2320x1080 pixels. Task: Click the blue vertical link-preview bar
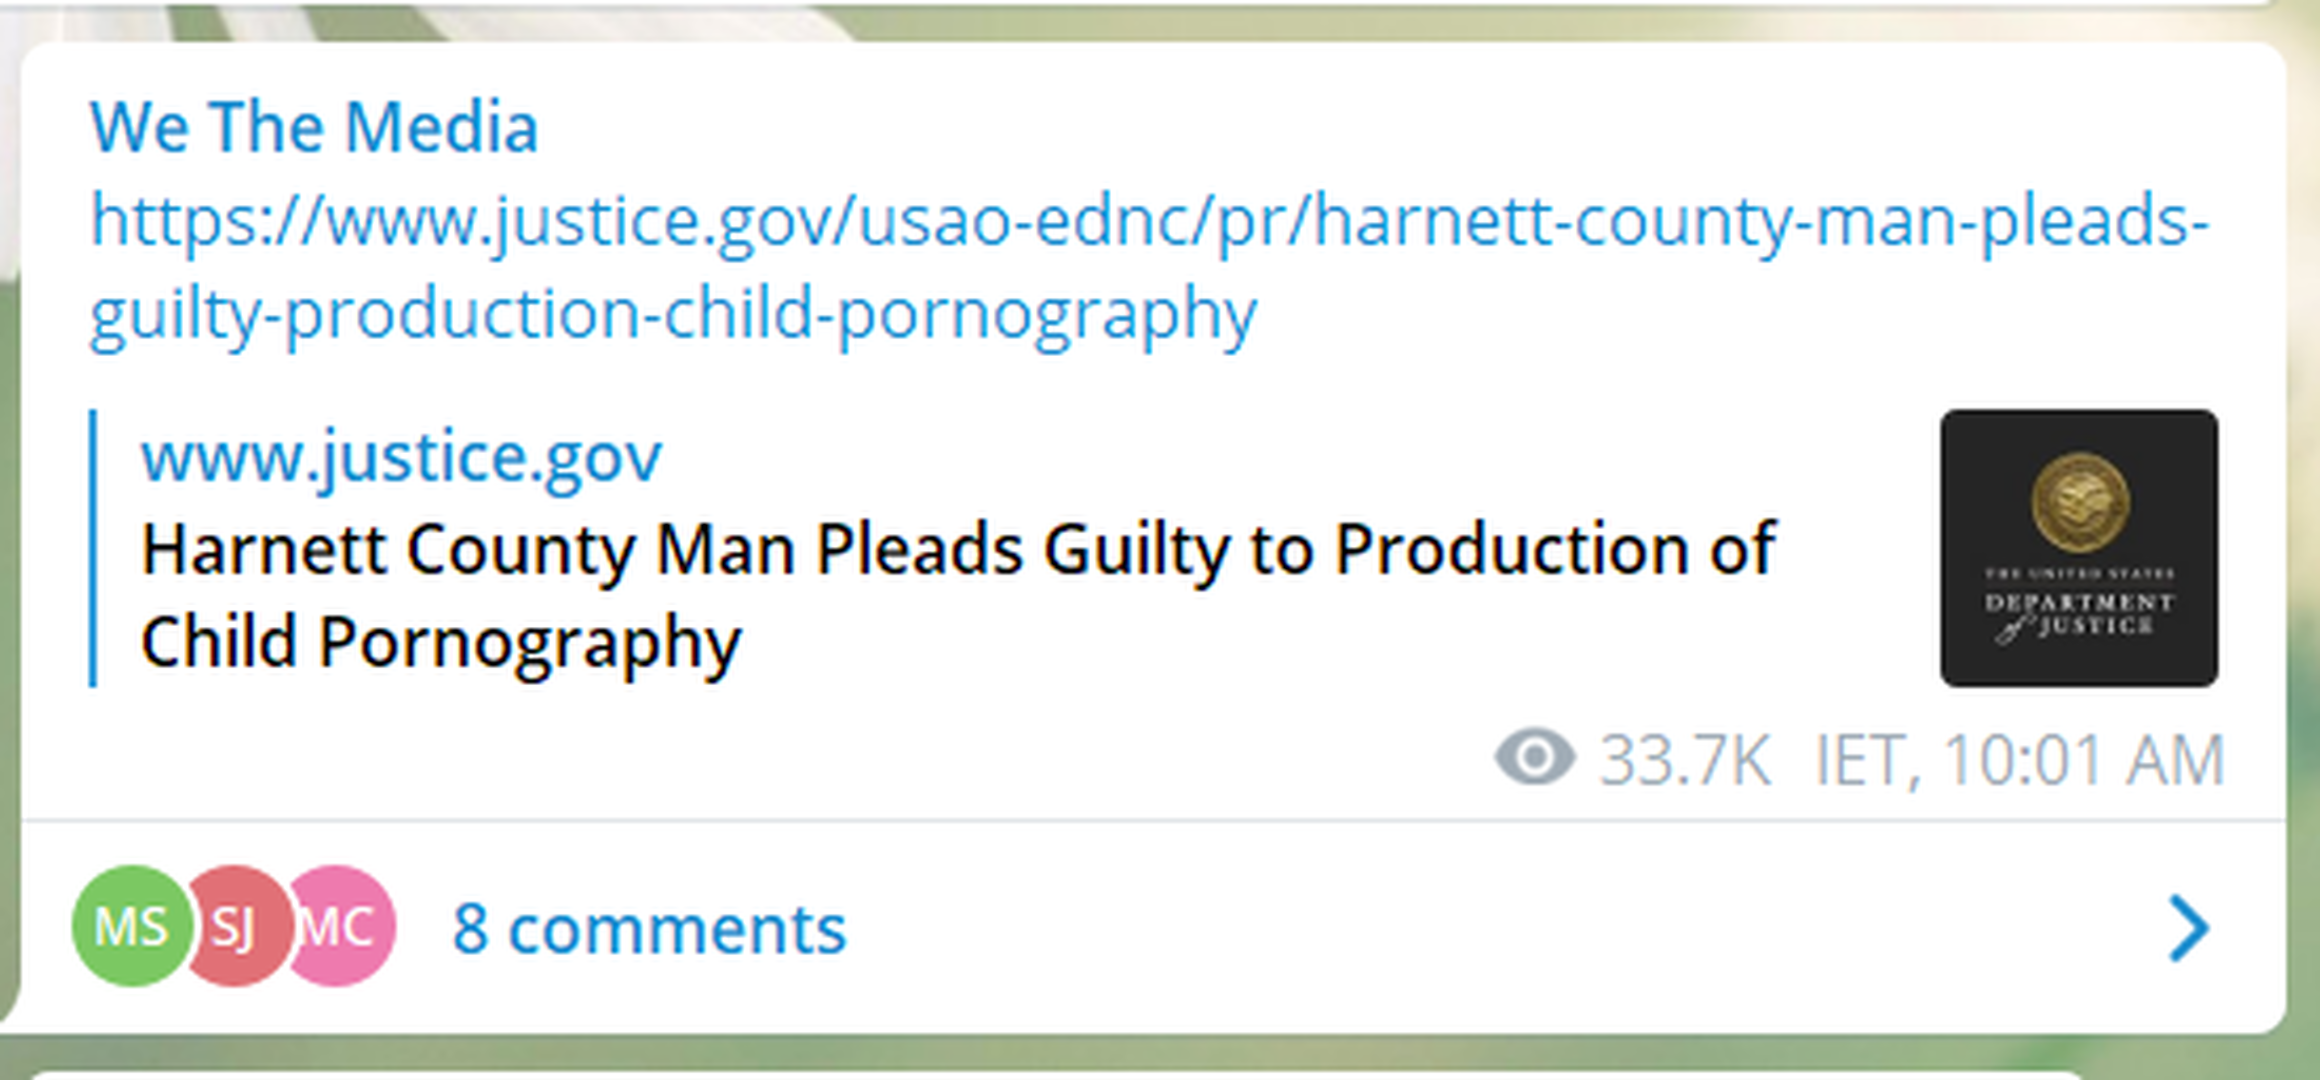point(93,548)
